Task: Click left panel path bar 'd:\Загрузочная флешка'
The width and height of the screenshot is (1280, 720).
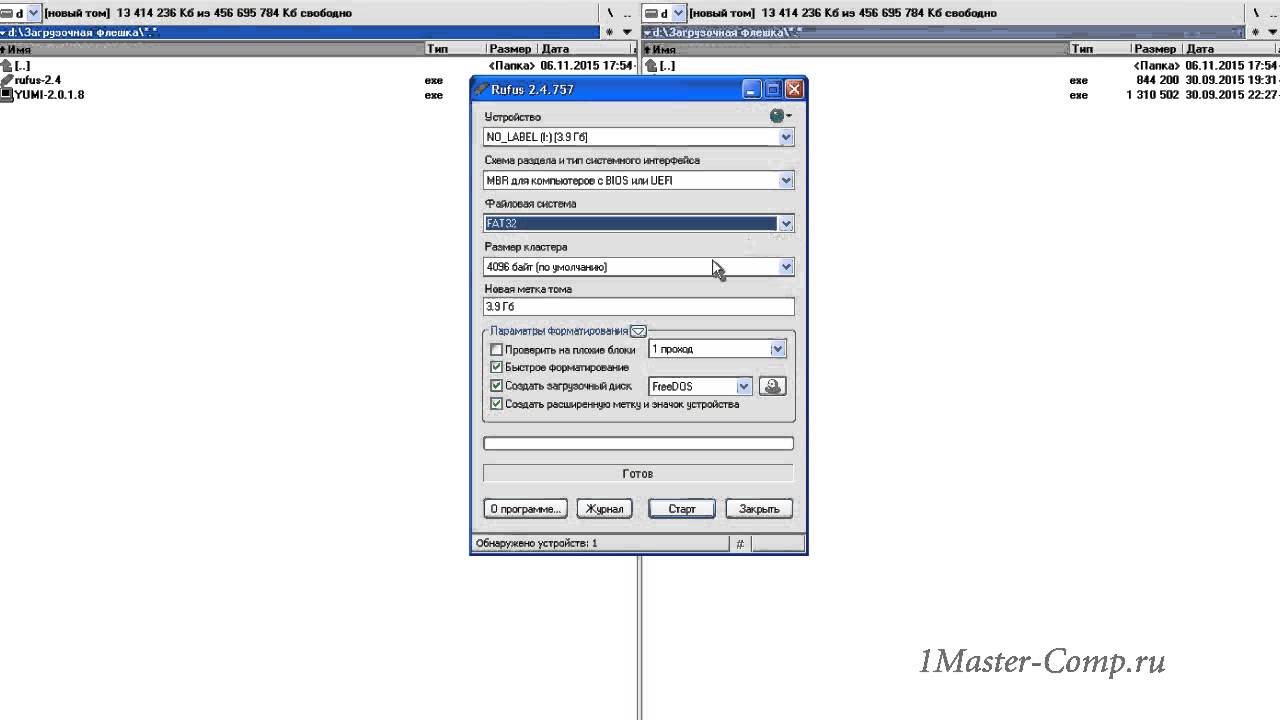Action: [300, 32]
